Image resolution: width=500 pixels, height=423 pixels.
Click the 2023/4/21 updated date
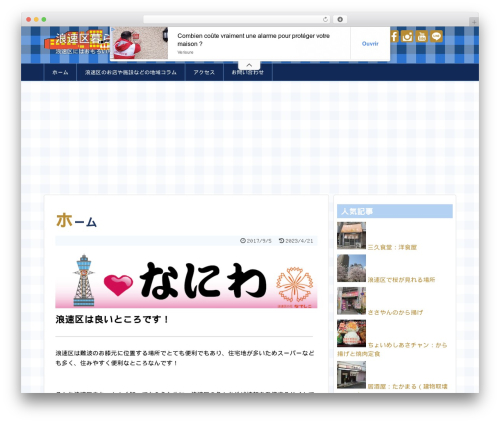pos(296,241)
